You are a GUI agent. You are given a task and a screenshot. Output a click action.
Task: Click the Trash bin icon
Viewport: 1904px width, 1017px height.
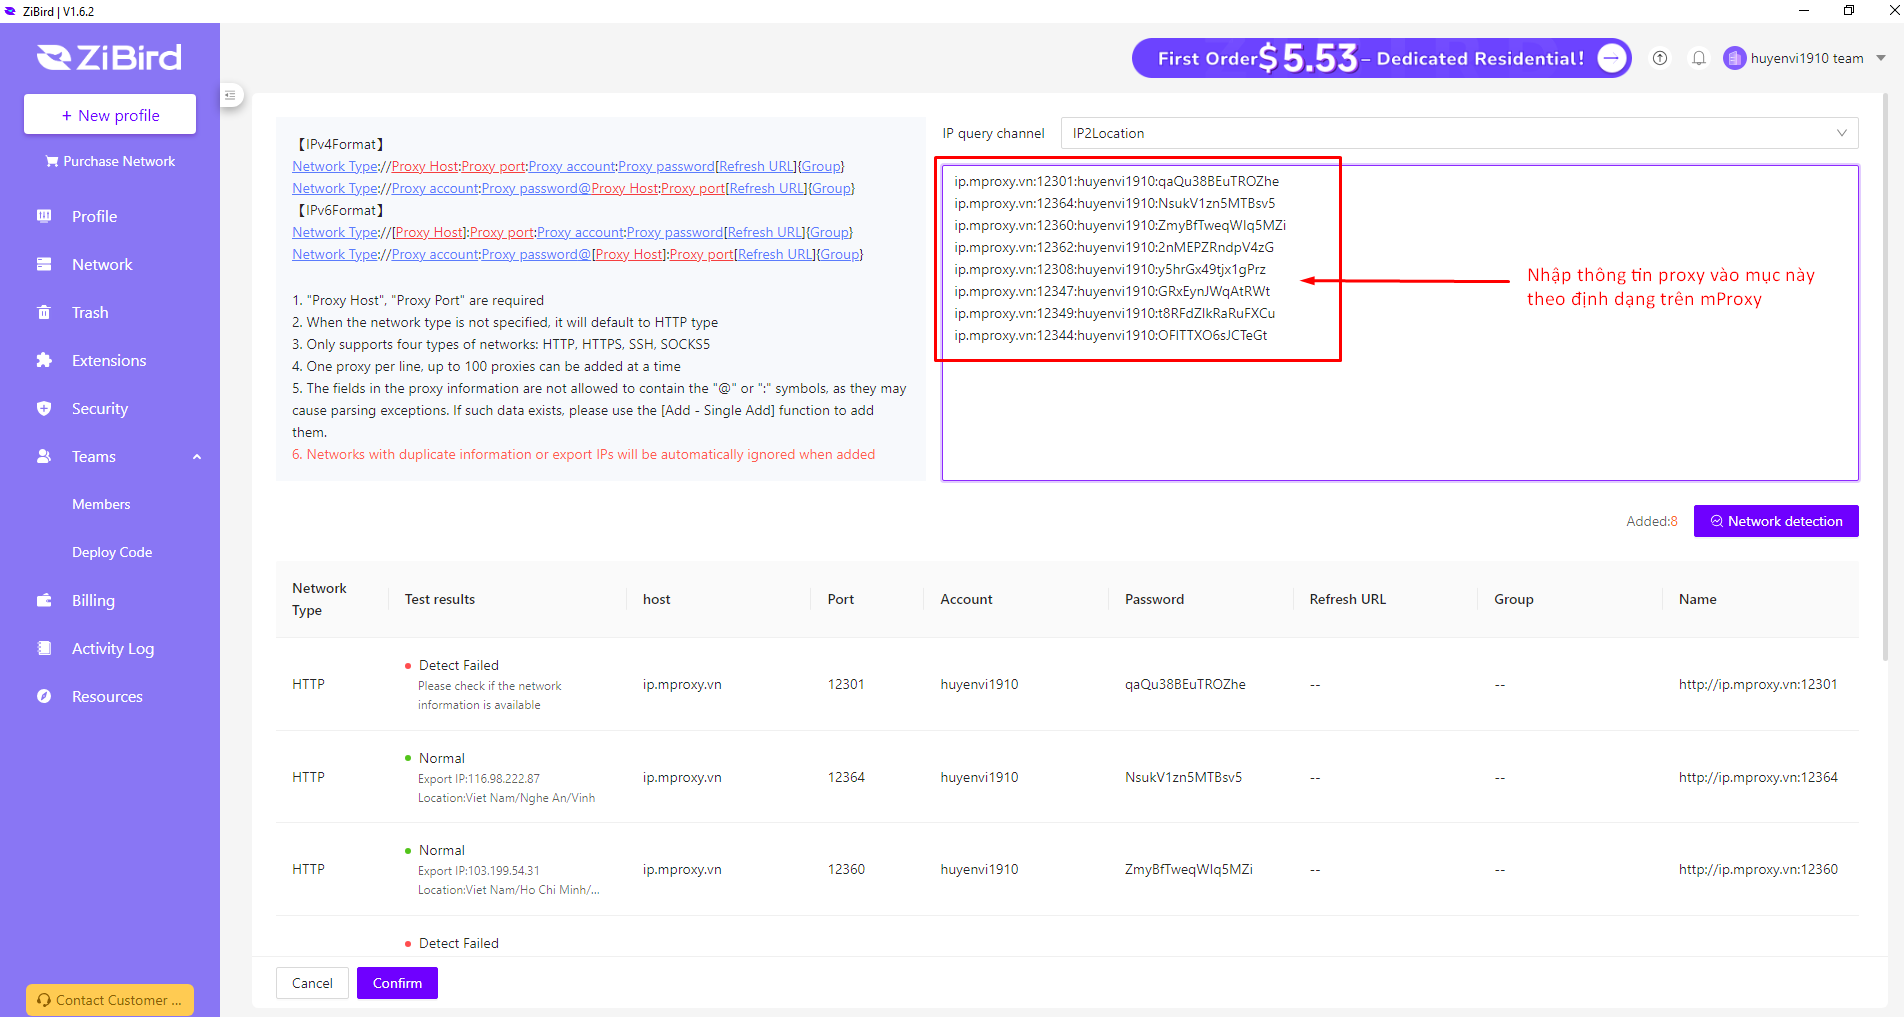tap(44, 312)
